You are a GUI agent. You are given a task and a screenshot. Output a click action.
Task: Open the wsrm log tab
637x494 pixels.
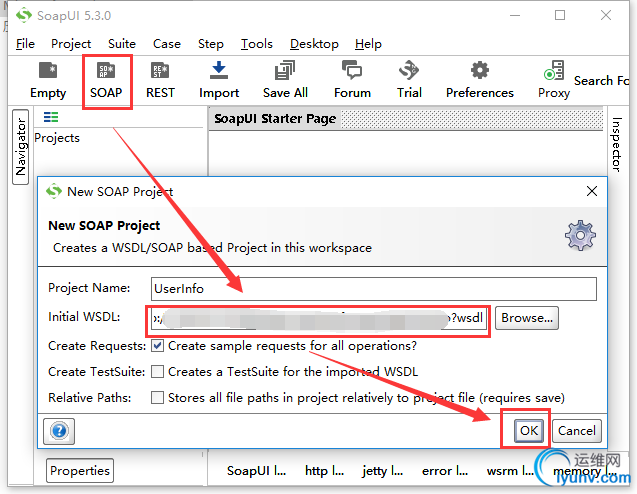tap(510, 470)
